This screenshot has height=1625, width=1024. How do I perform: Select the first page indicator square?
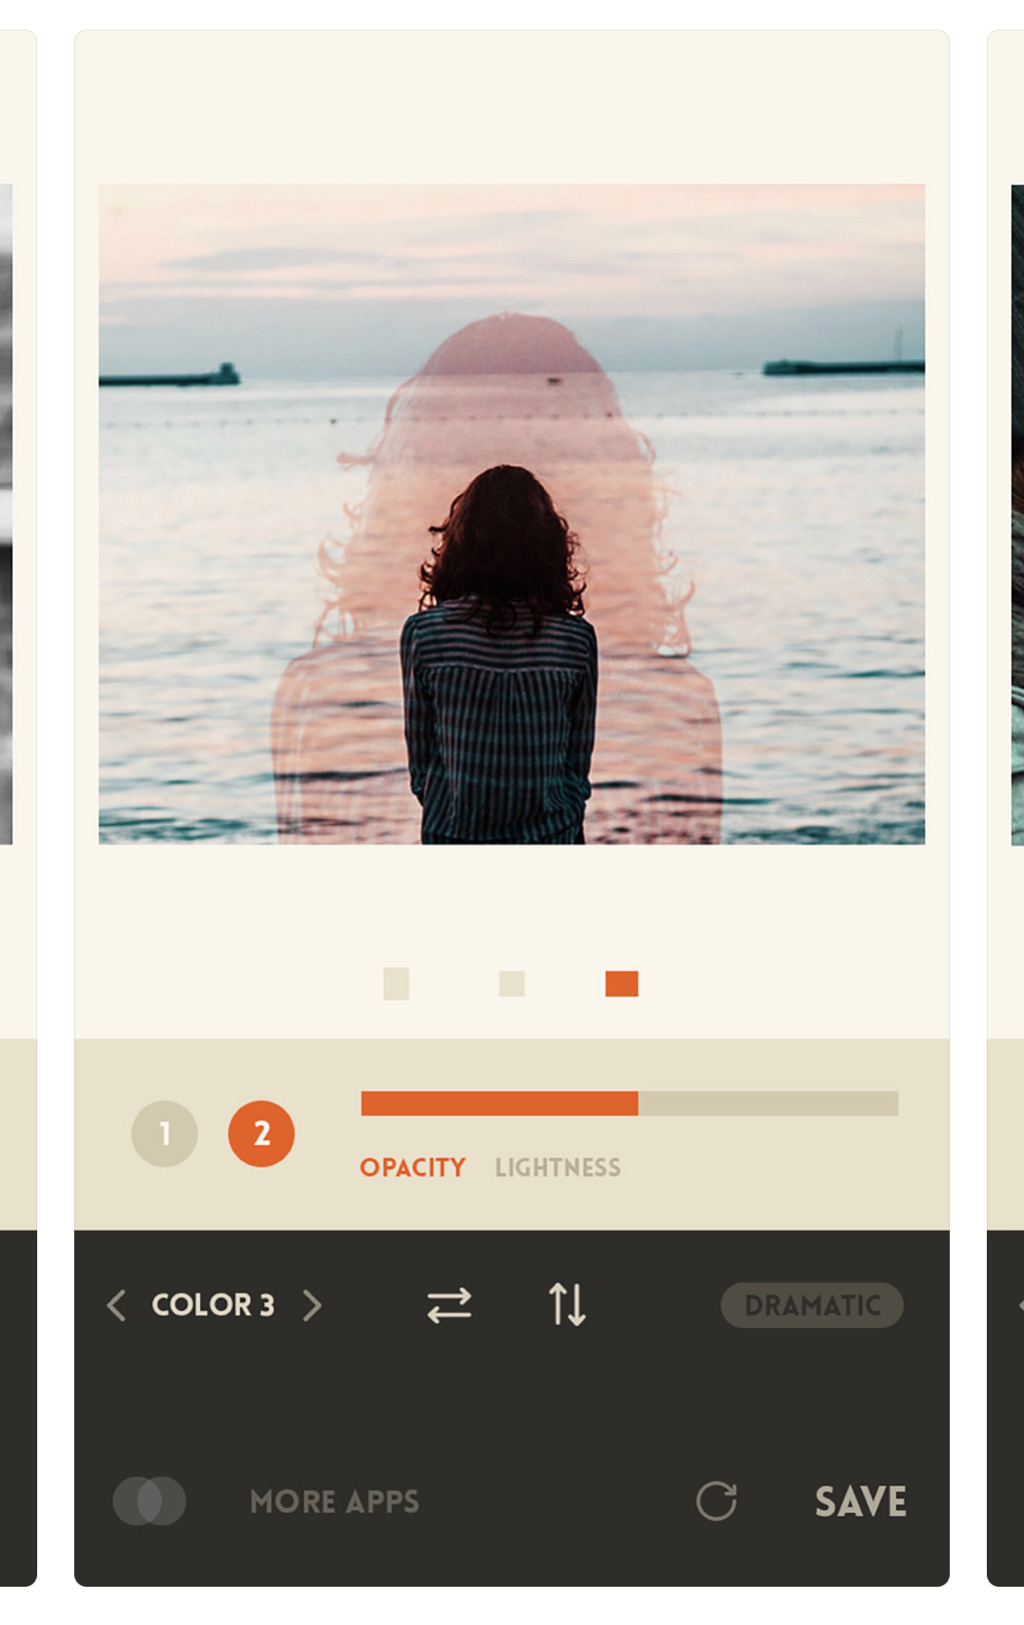[x=396, y=983]
